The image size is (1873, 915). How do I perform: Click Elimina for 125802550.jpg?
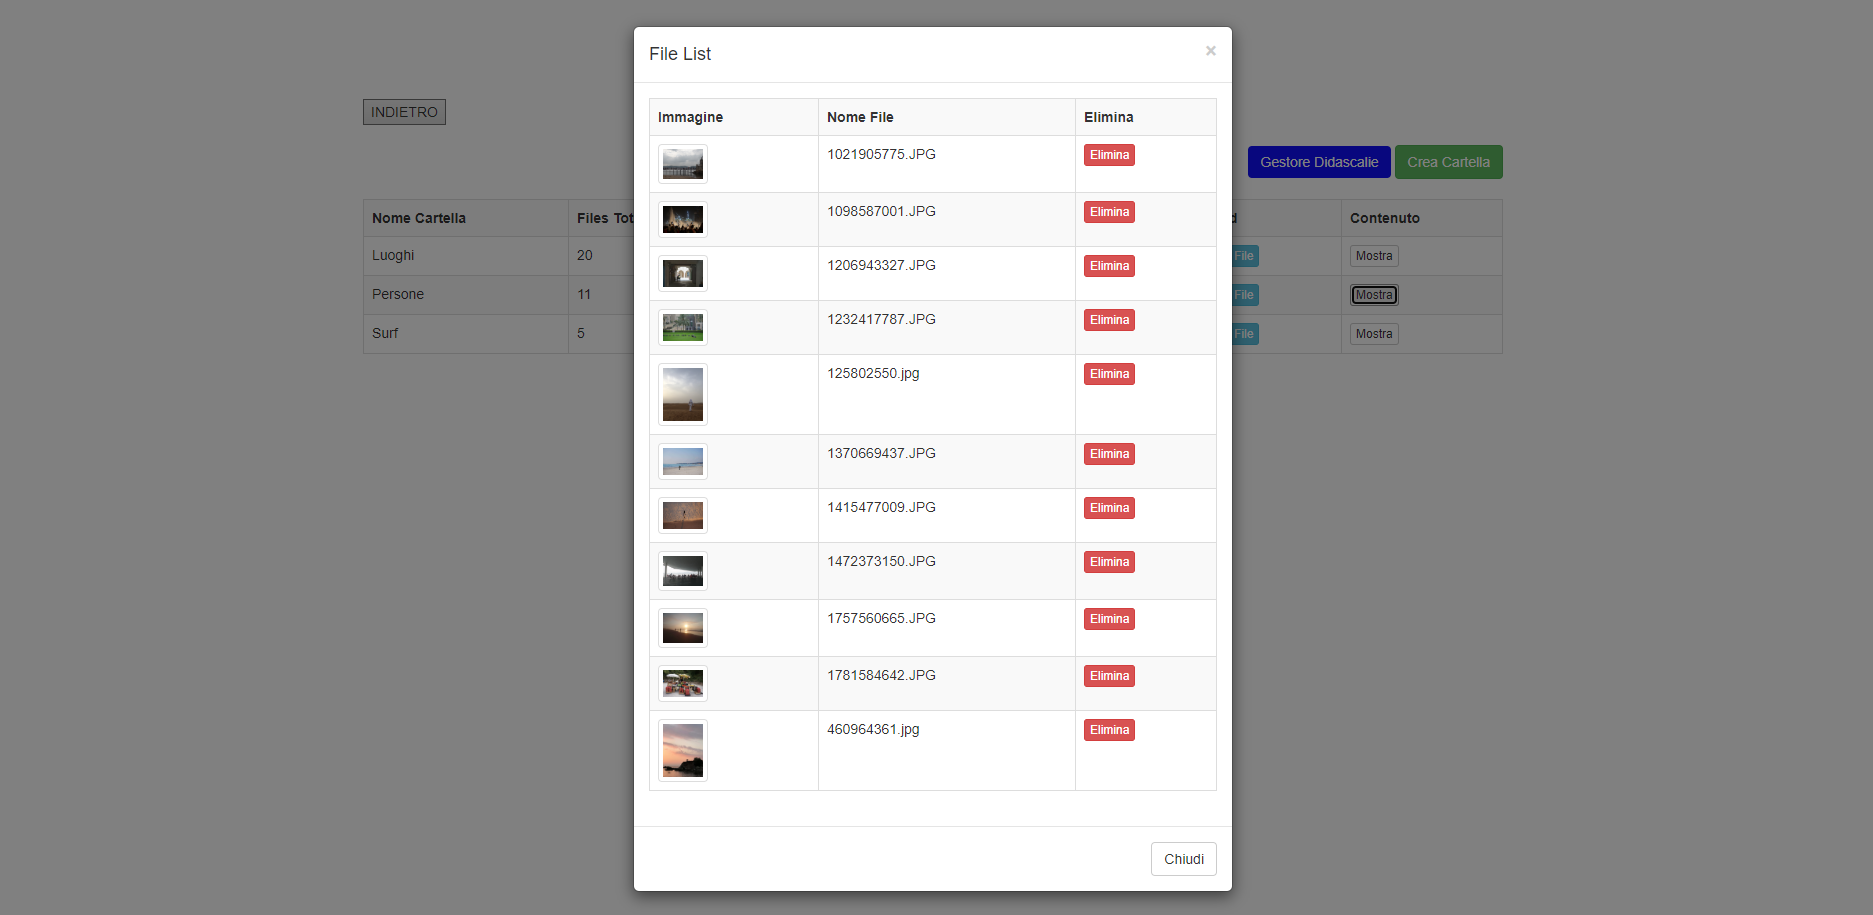tap(1109, 374)
